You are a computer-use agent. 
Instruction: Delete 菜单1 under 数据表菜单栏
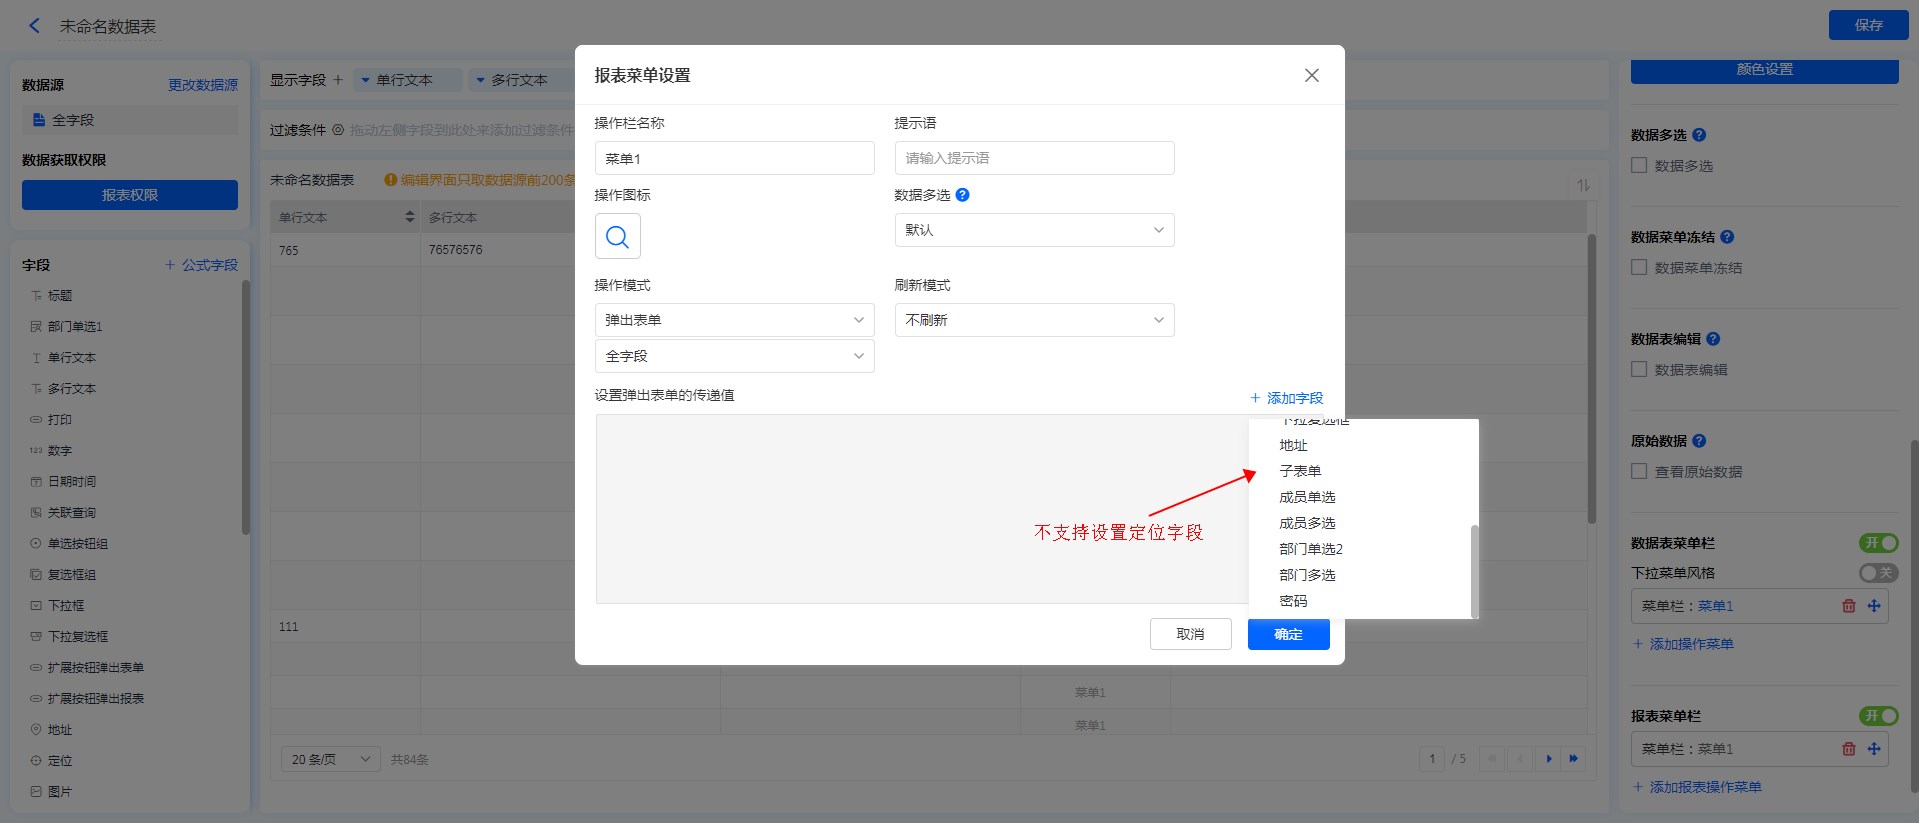[1848, 606]
